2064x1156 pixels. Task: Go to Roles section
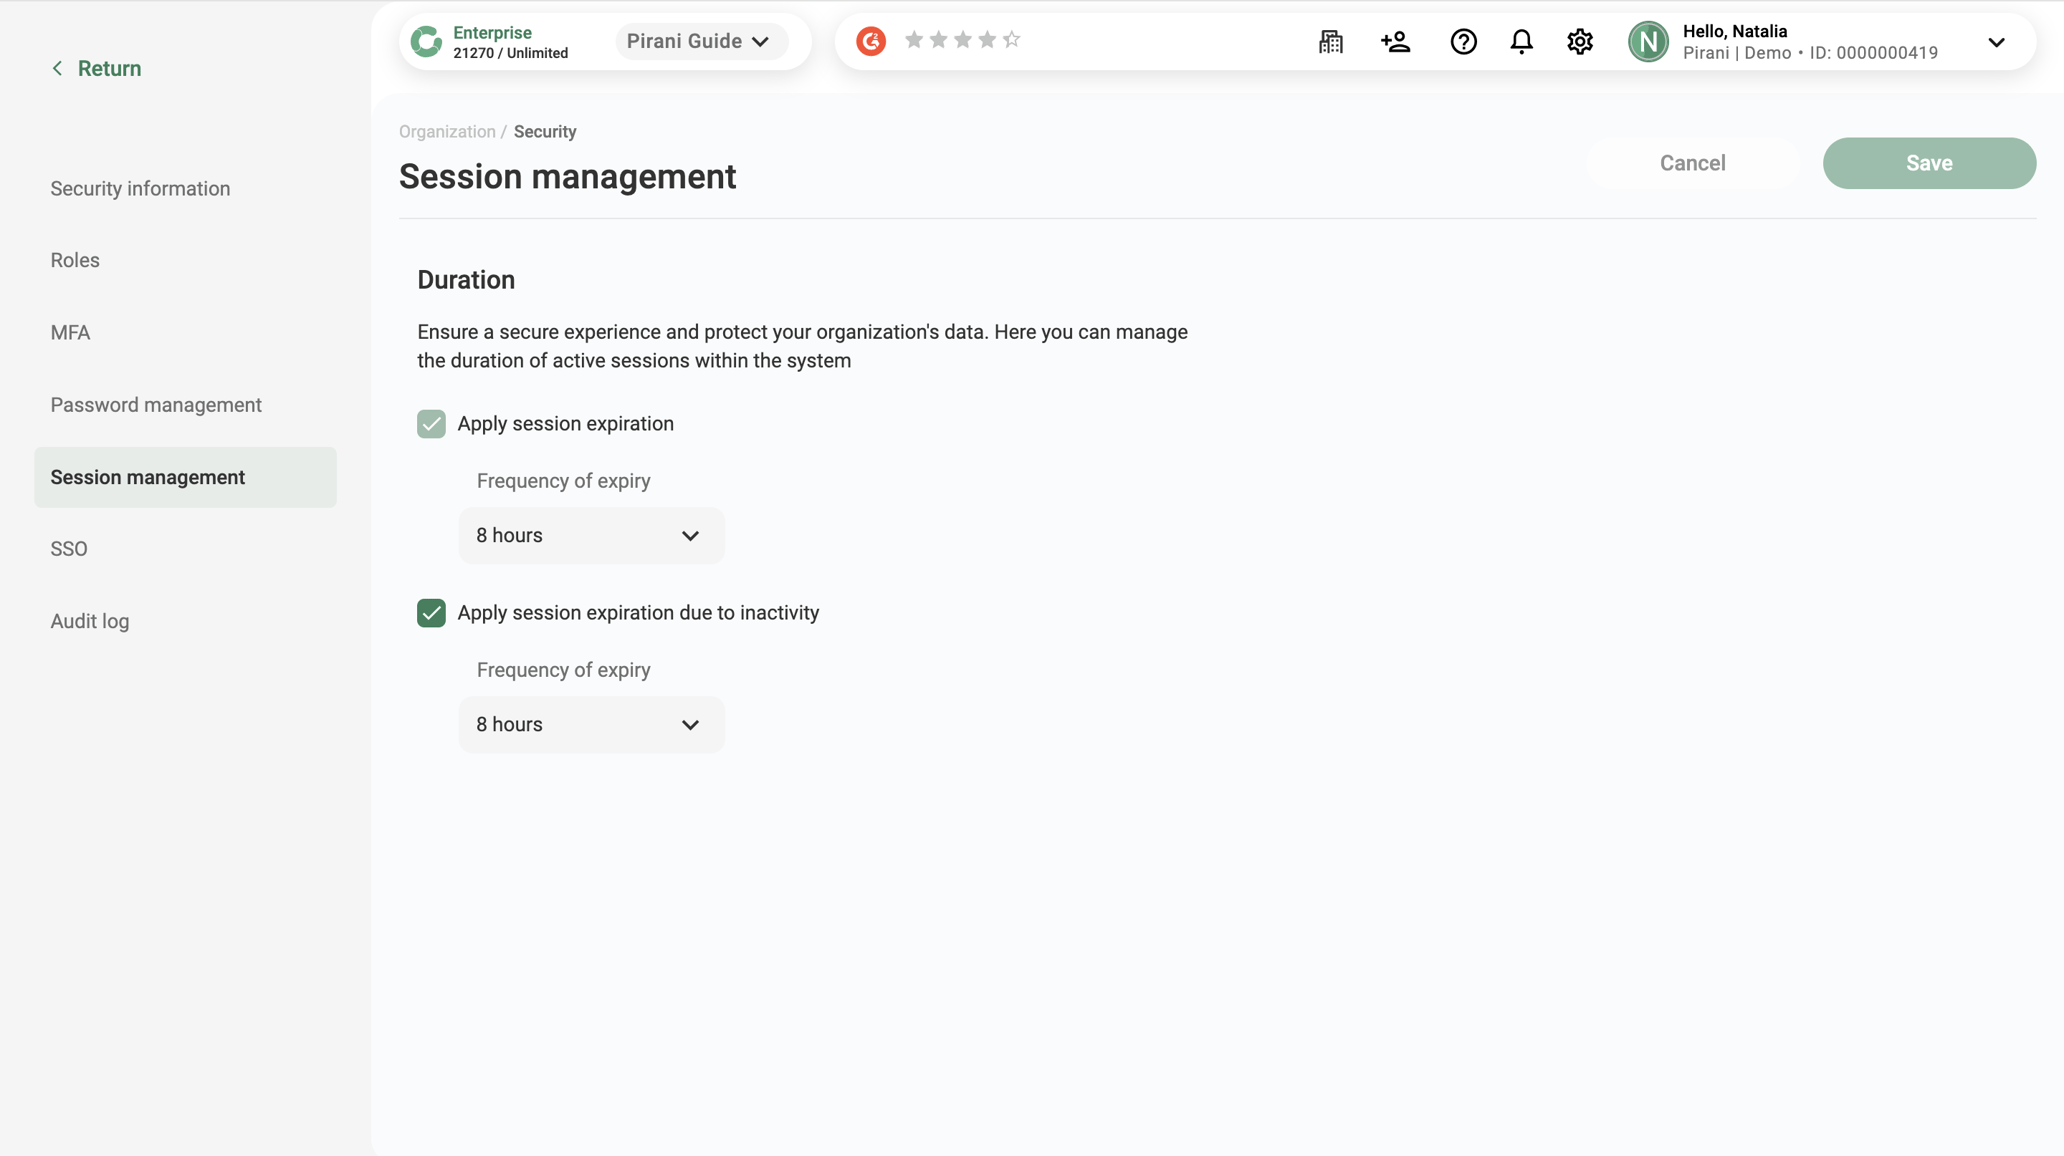[75, 260]
